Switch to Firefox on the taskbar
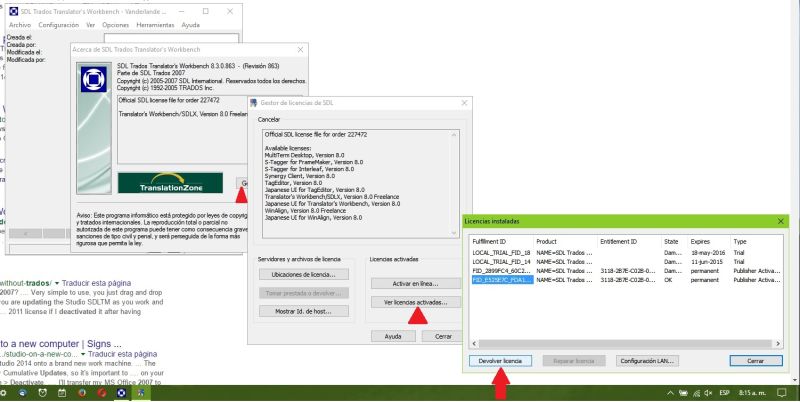The image size is (800, 402). [82, 393]
